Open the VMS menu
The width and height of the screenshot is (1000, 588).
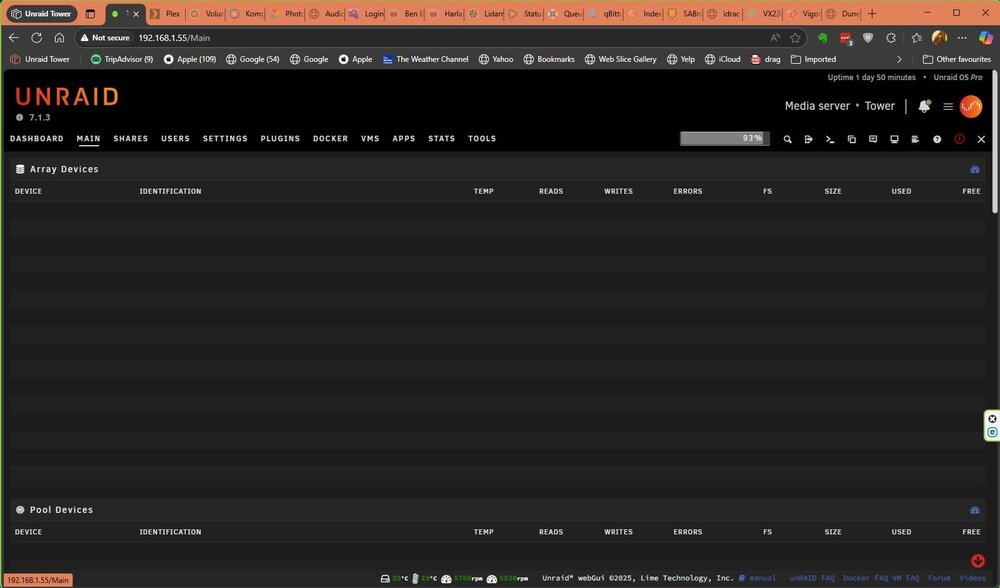[370, 138]
